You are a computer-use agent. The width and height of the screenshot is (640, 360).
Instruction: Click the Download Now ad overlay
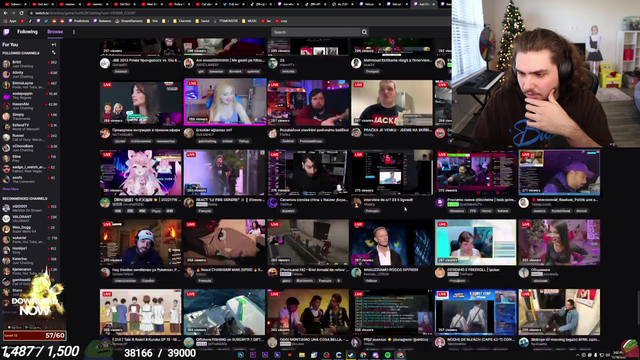coord(34,306)
